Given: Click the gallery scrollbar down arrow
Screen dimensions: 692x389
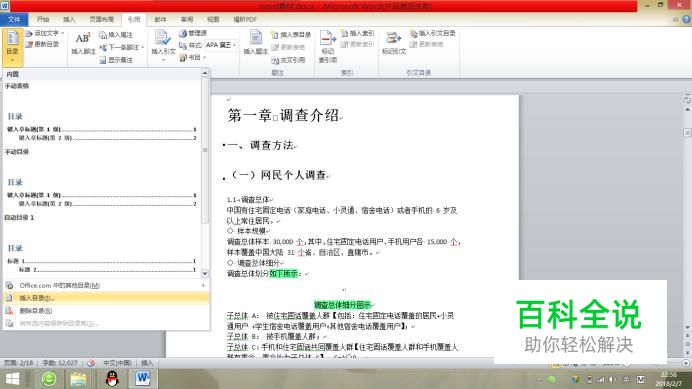Looking at the screenshot, I should (205, 274).
